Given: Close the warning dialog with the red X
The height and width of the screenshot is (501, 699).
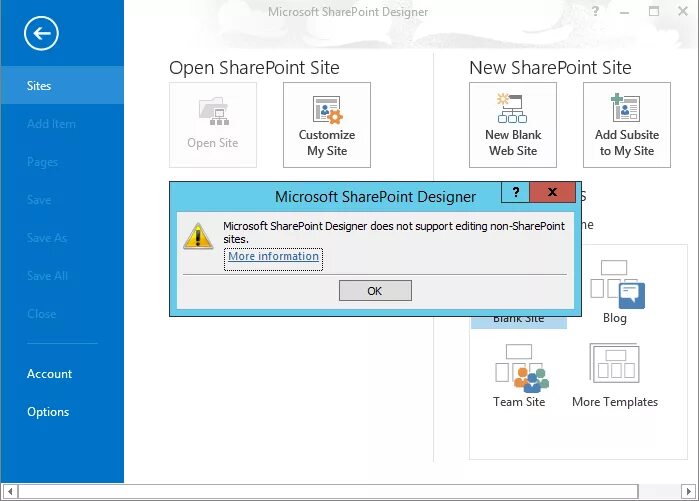Looking at the screenshot, I should 552,192.
